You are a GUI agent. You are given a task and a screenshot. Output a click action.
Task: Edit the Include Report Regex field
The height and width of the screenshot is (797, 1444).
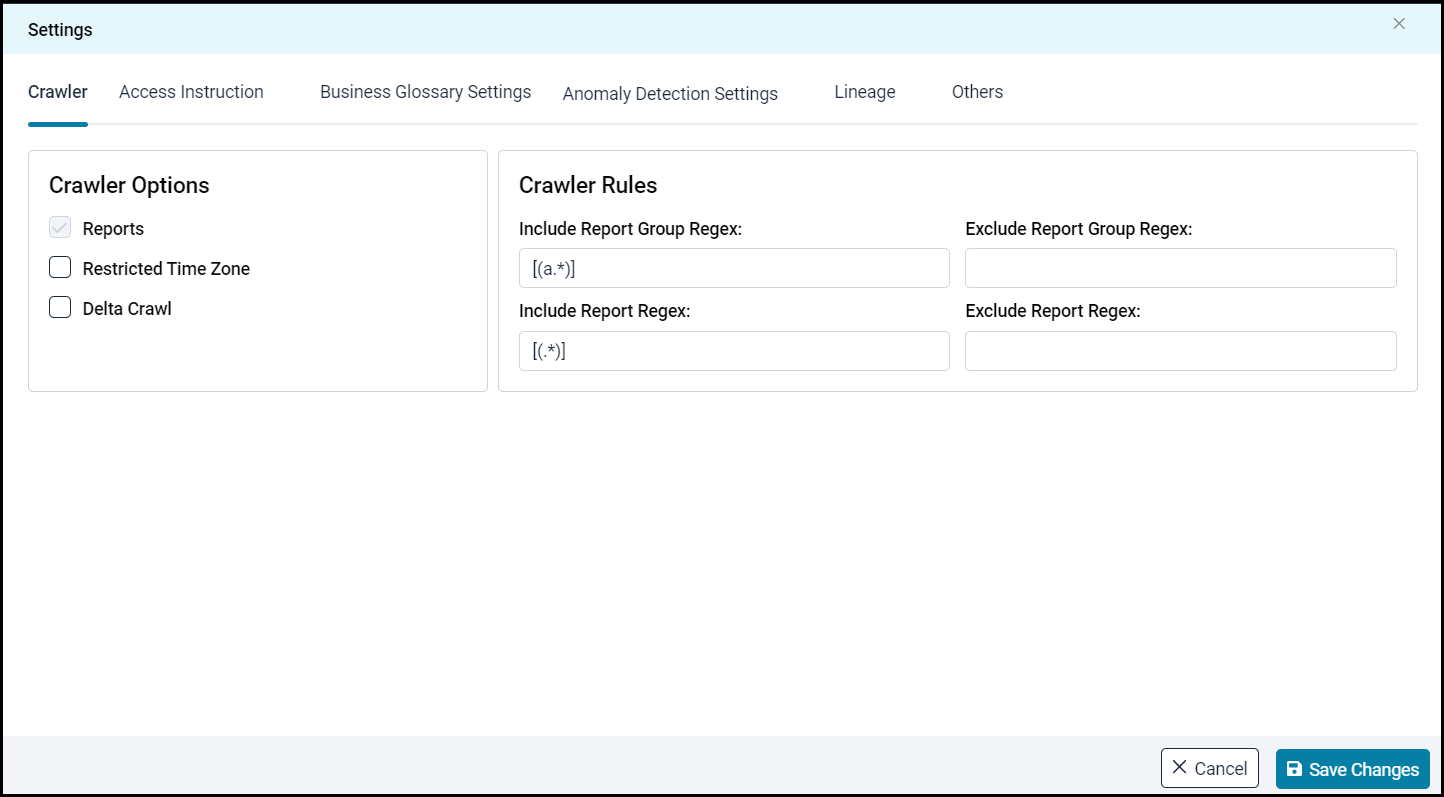click(734, 351)
